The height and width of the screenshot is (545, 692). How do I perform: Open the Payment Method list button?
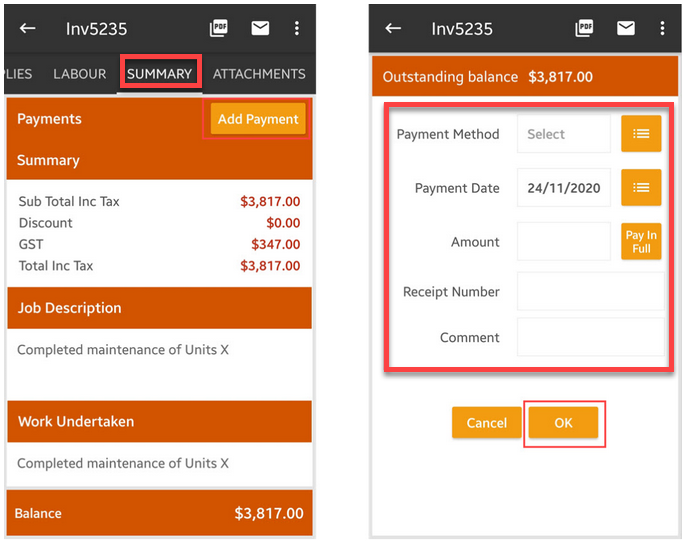641,134
